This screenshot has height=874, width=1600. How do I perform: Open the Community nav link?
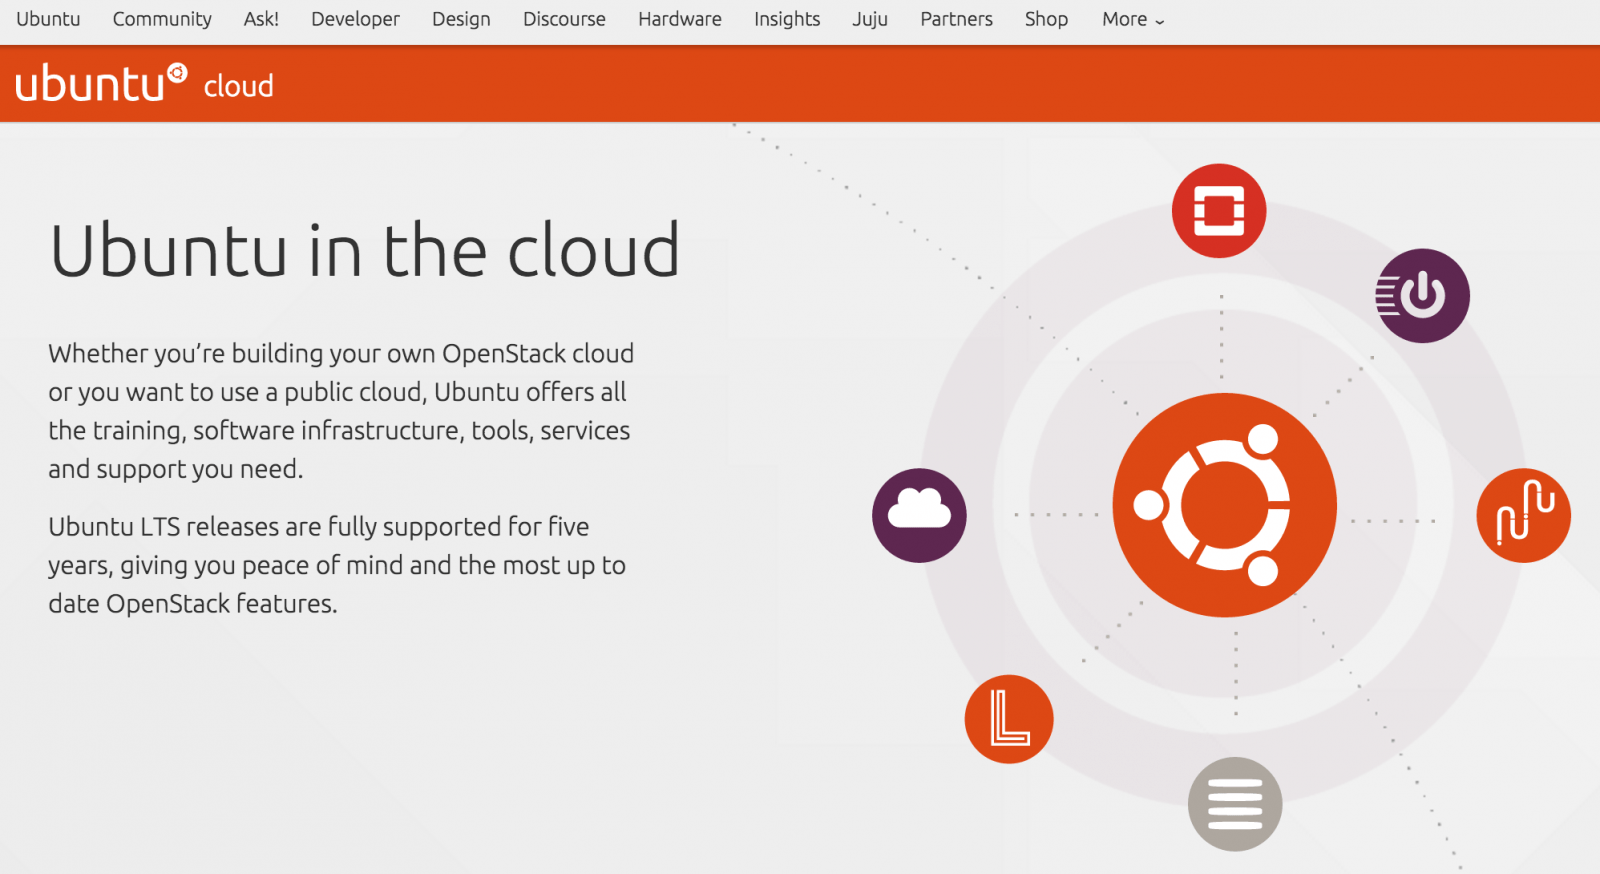tap(162, 20)
